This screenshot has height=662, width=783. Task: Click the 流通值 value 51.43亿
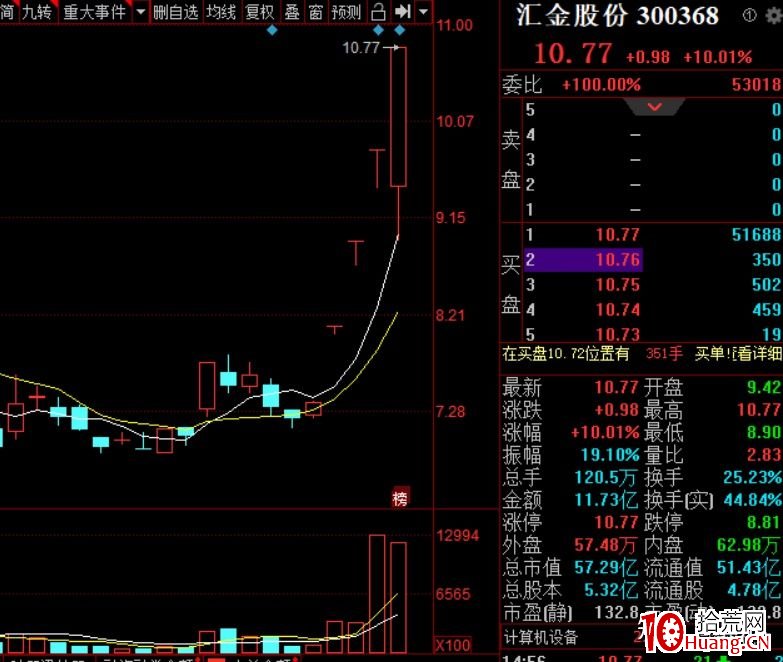coord(749,567)
